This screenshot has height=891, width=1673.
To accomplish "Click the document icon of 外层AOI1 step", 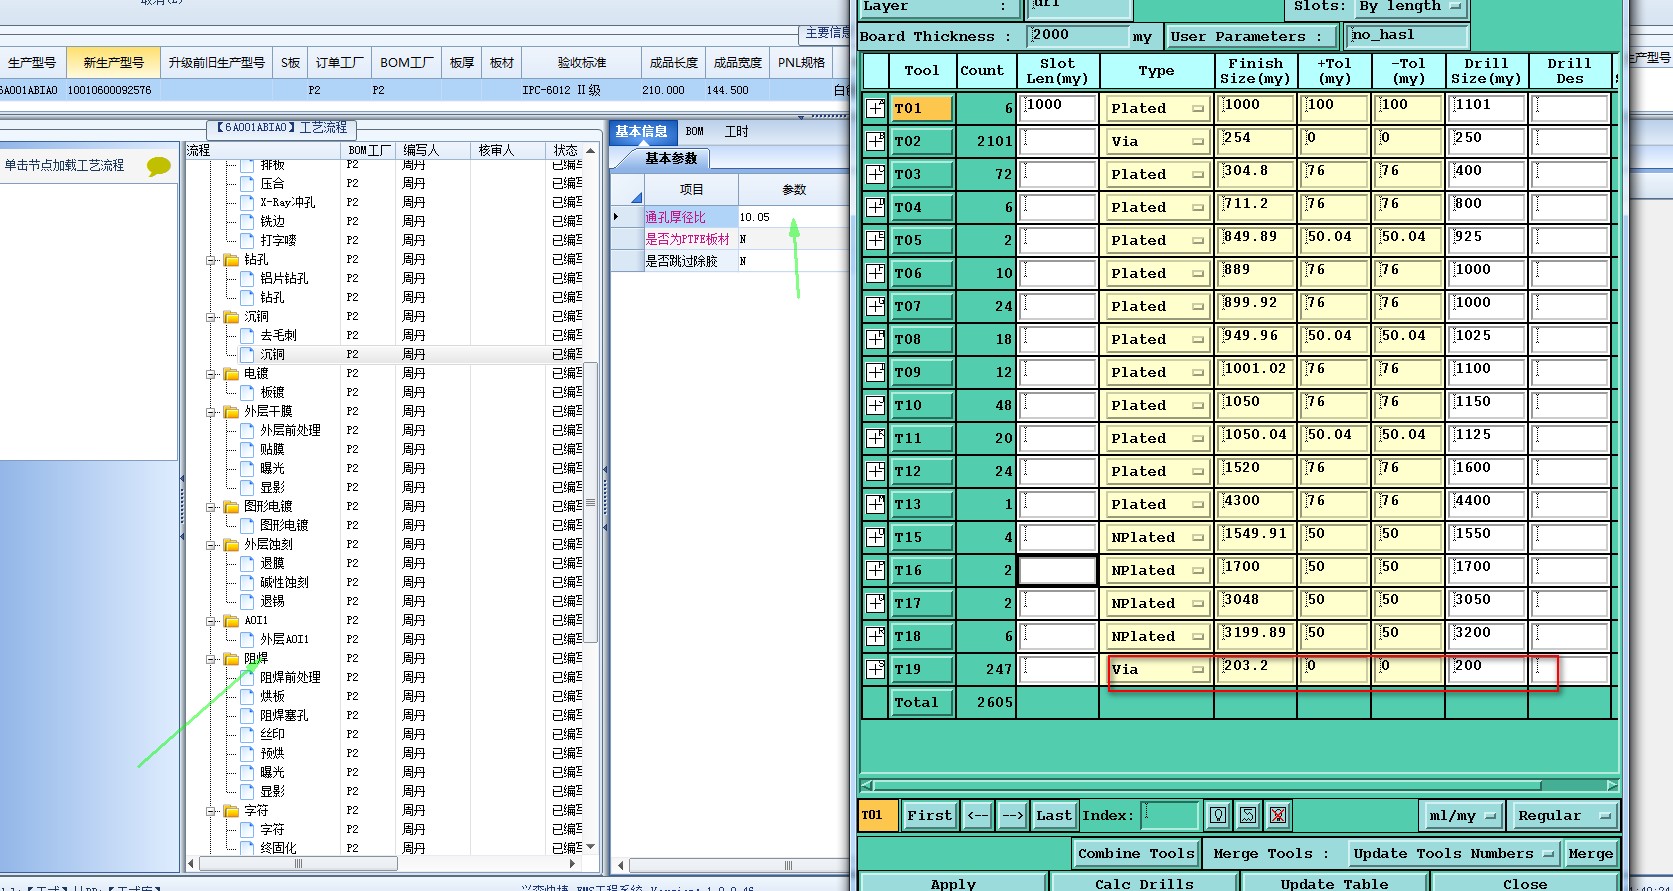I will [247, 640].
